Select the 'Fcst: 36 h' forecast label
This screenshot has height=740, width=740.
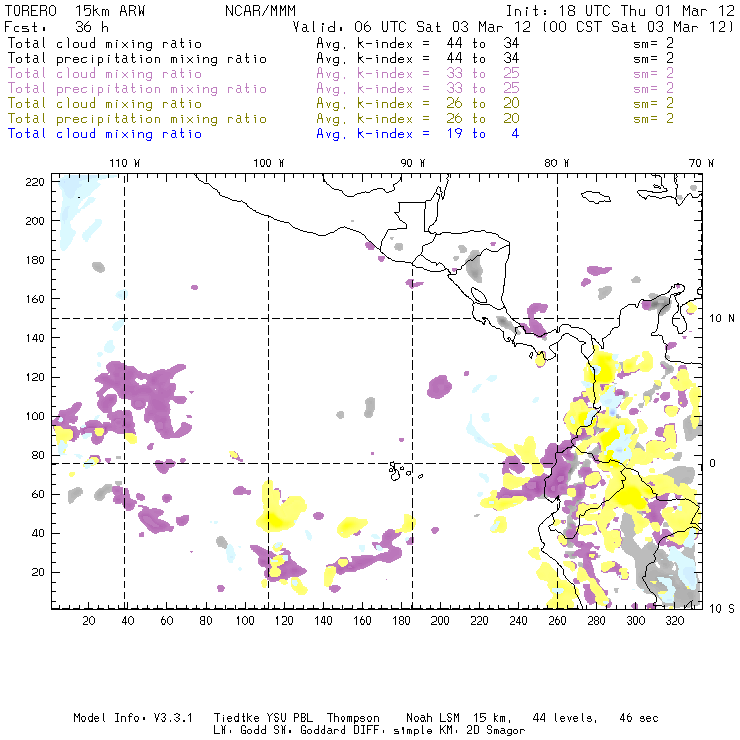[56, 27]
